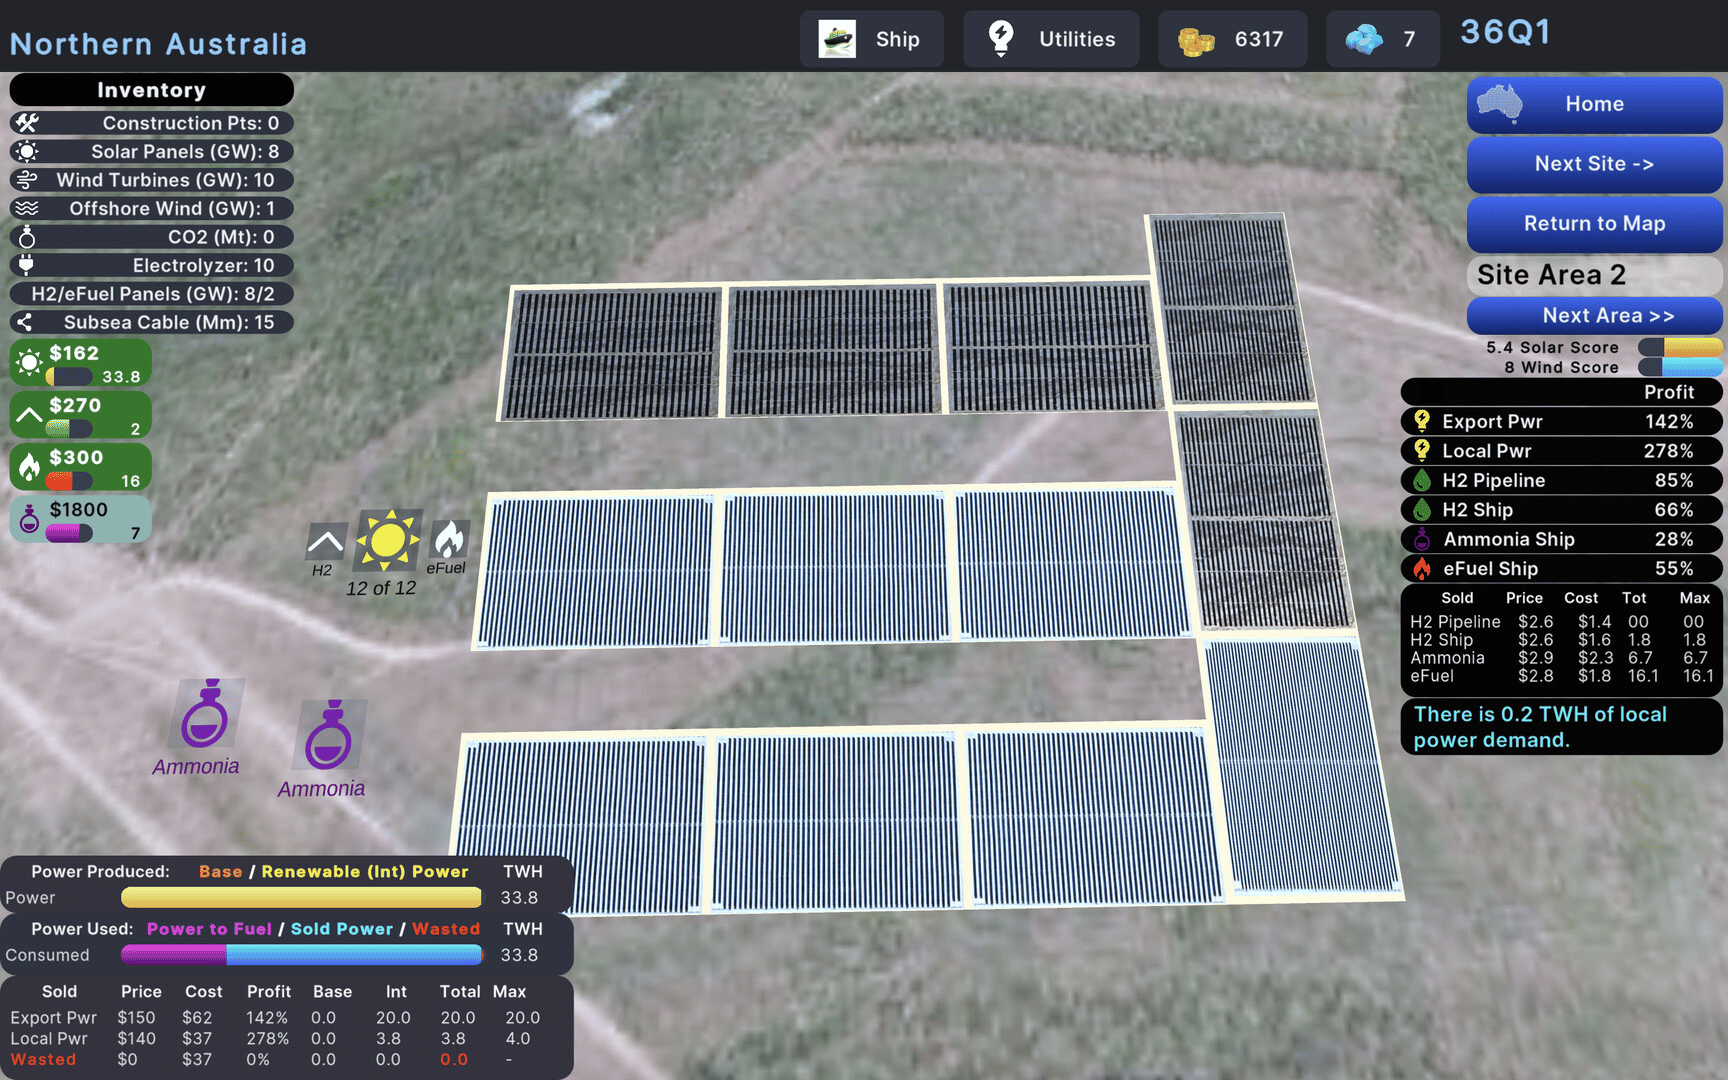Click the gold coins balance 6317
Viewport: 1728px width, 1080px height.
click(1232, 40)
